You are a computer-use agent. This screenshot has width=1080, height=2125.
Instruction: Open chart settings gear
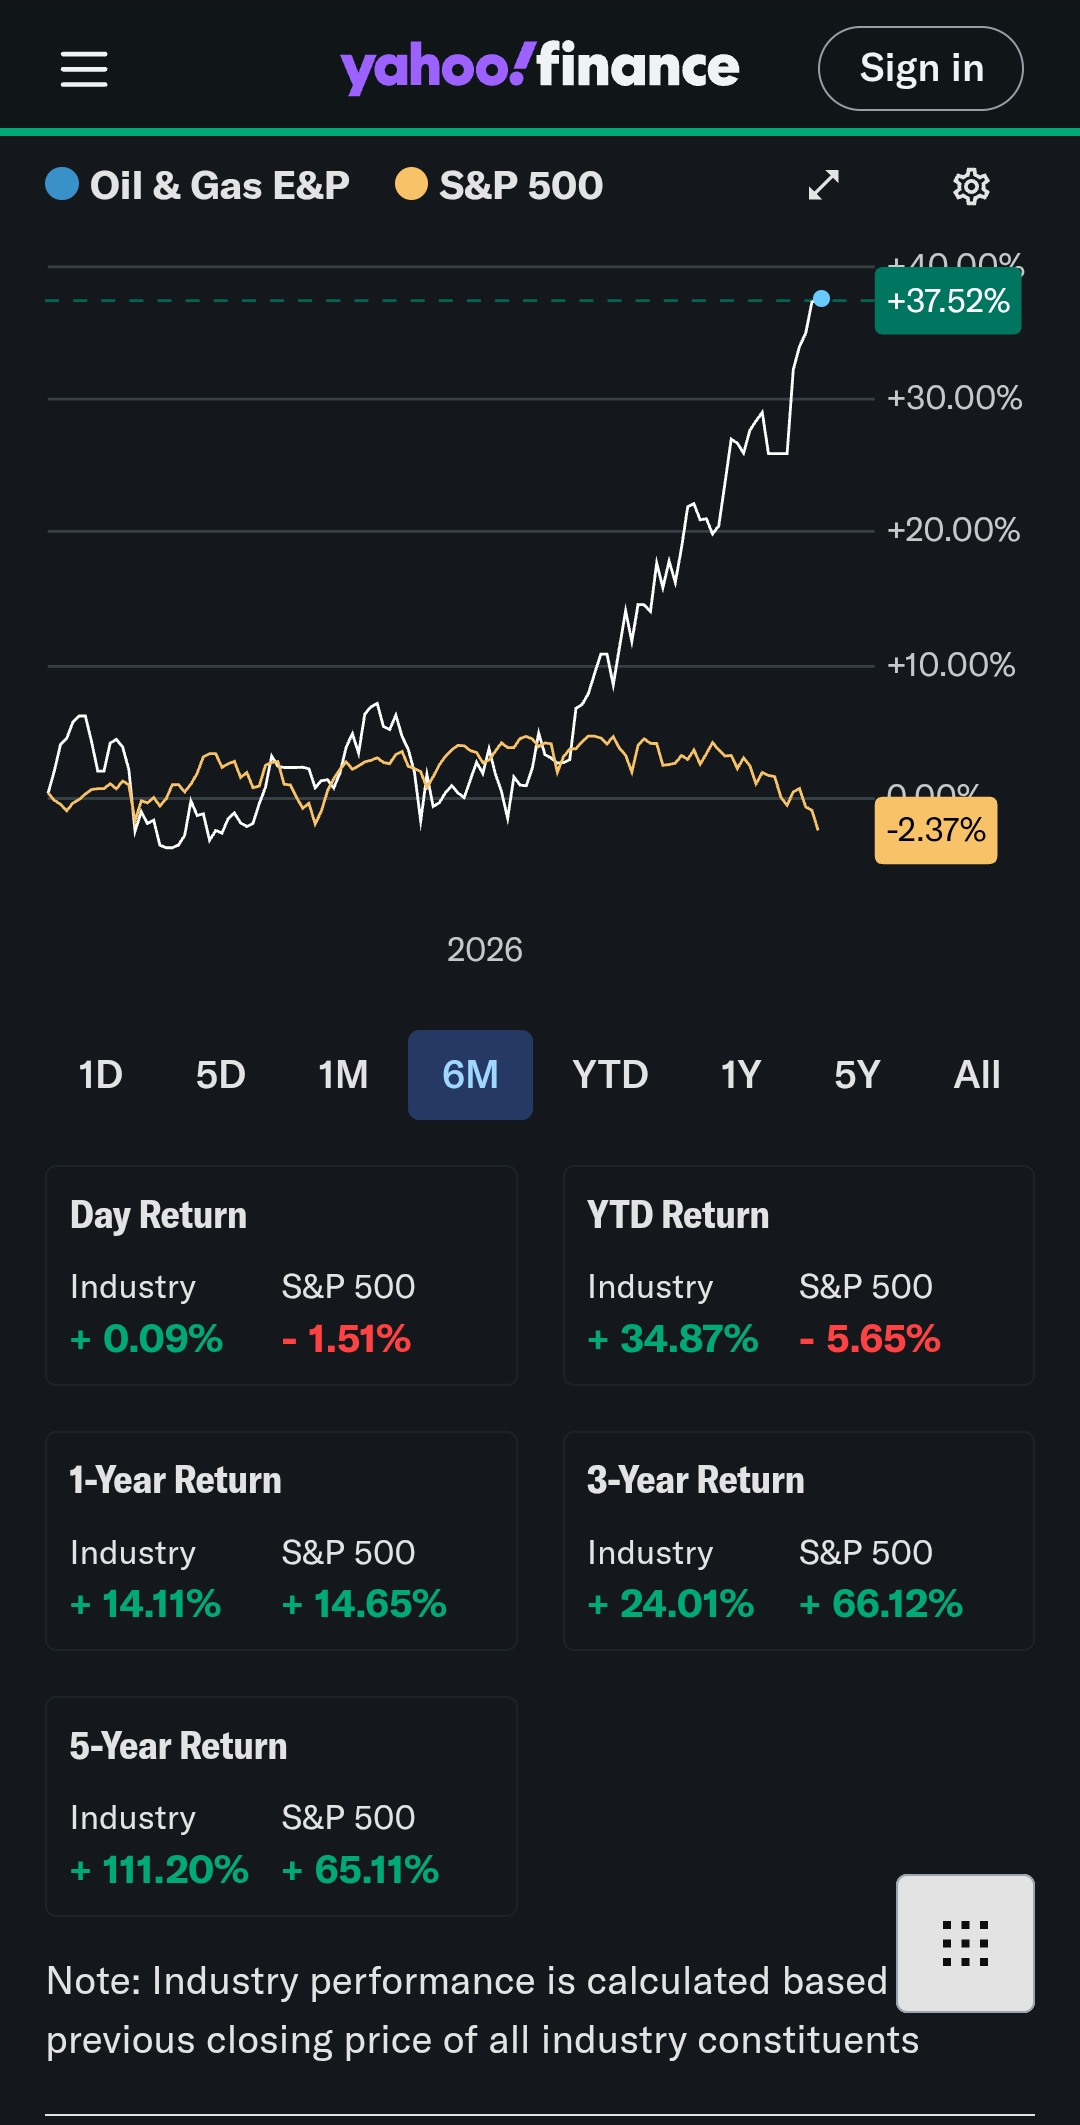pos(971,186)
